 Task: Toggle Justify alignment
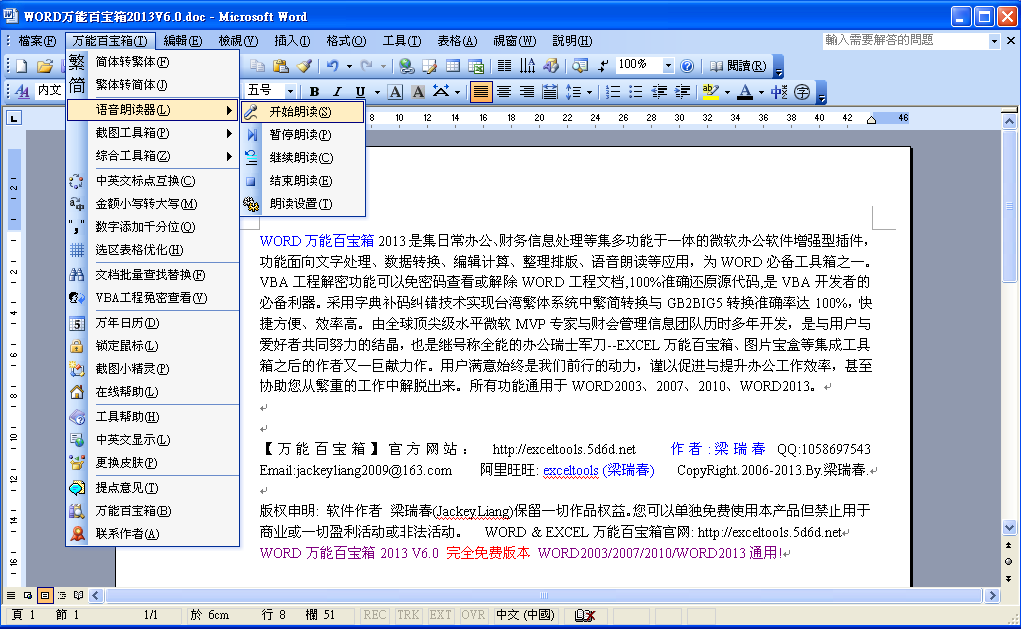click(x=481, y=92)
